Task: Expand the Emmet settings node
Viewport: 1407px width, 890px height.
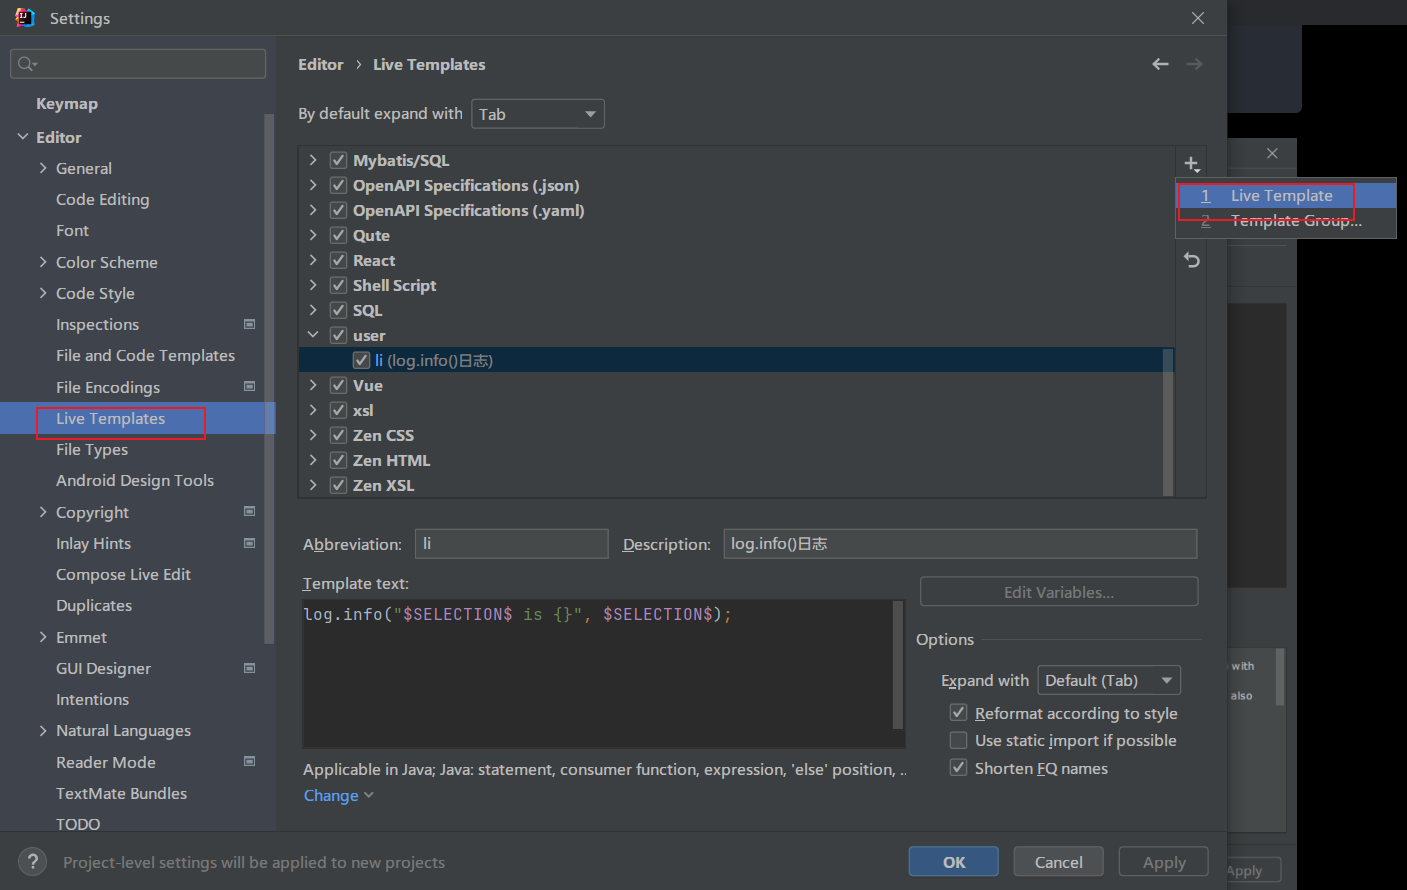Action: 43,637
